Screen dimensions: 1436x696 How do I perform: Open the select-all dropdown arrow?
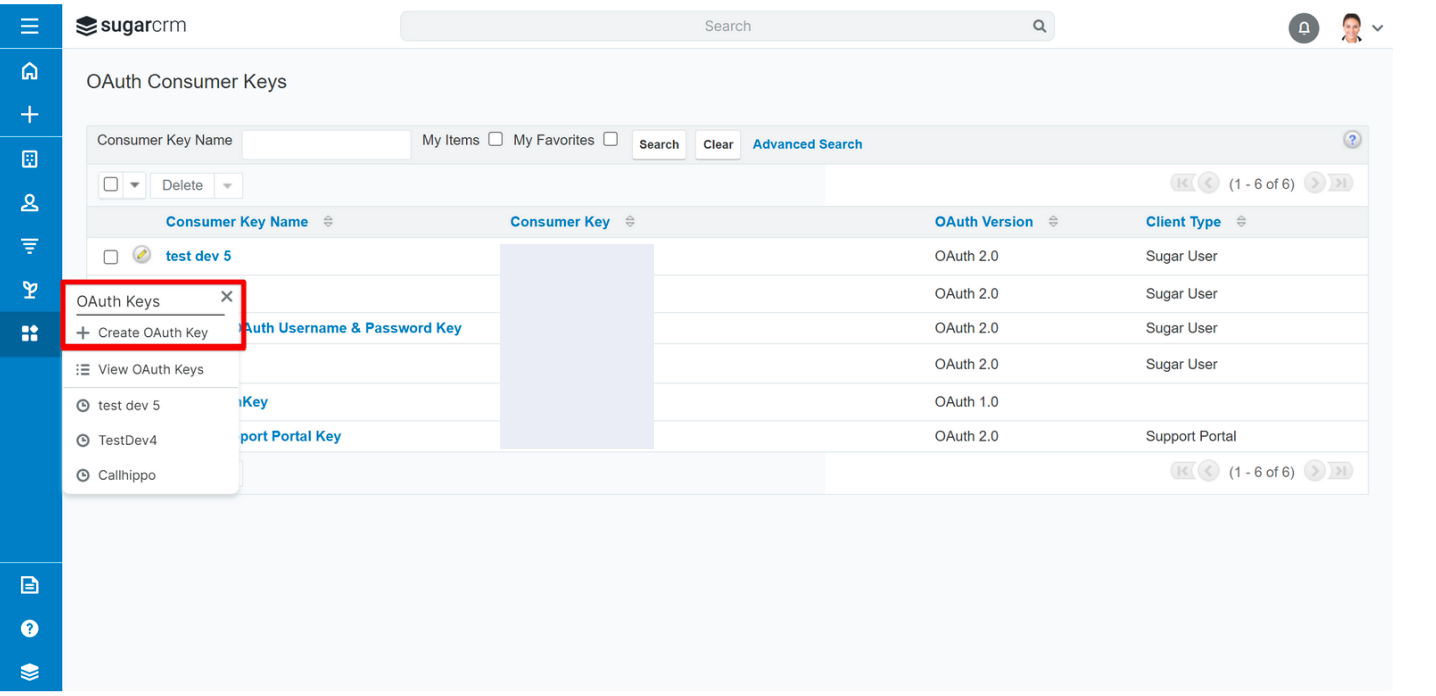click(x=135, y=185)
